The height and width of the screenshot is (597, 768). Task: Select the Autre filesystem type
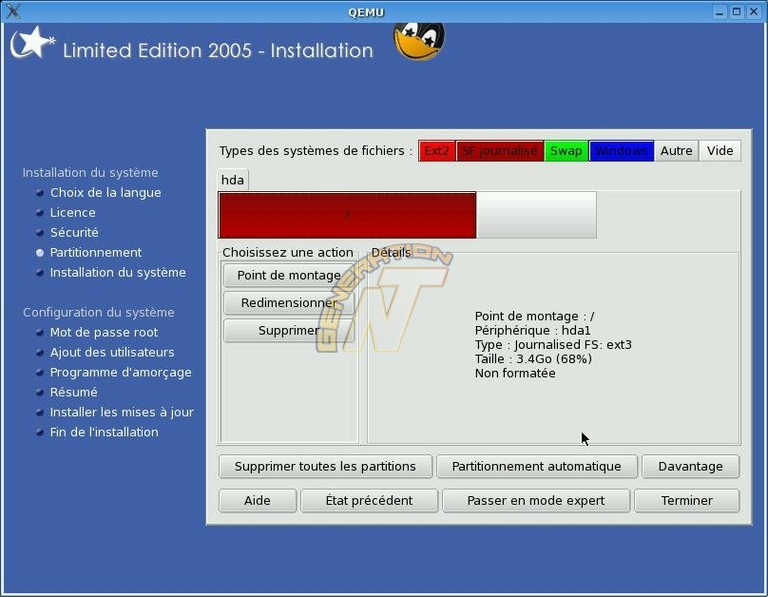pos(676,151)
